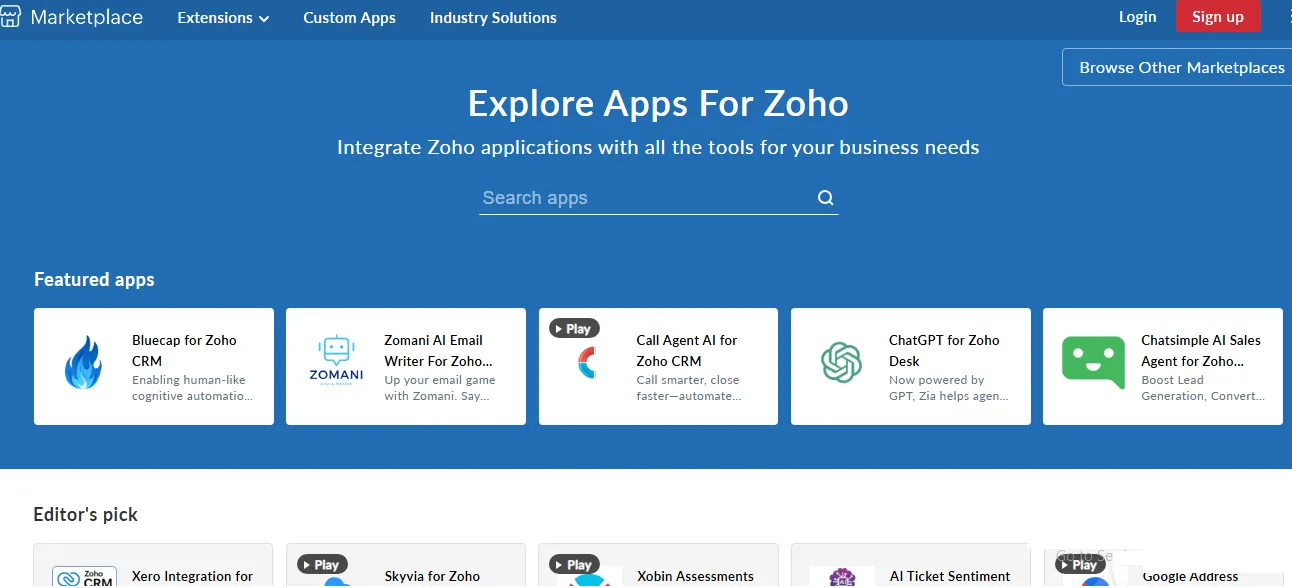Open Bluecap for Zoho CRM title
This screenshot has width=1292, height=588.
pos(184,350)
